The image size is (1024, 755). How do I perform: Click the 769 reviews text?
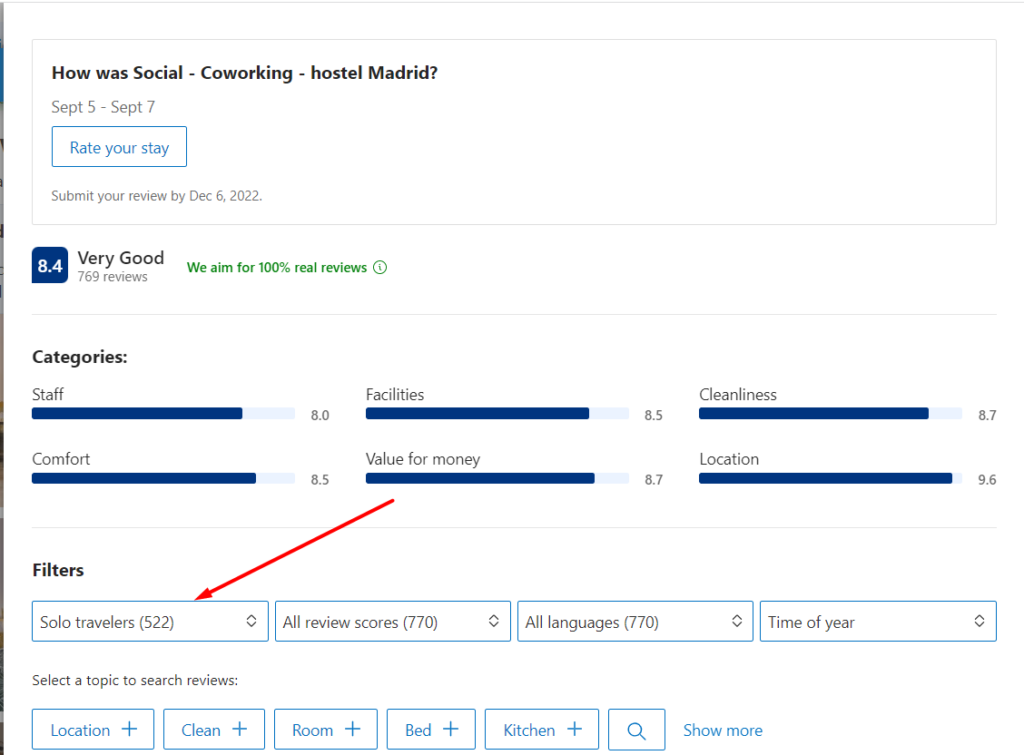point(112,277)
